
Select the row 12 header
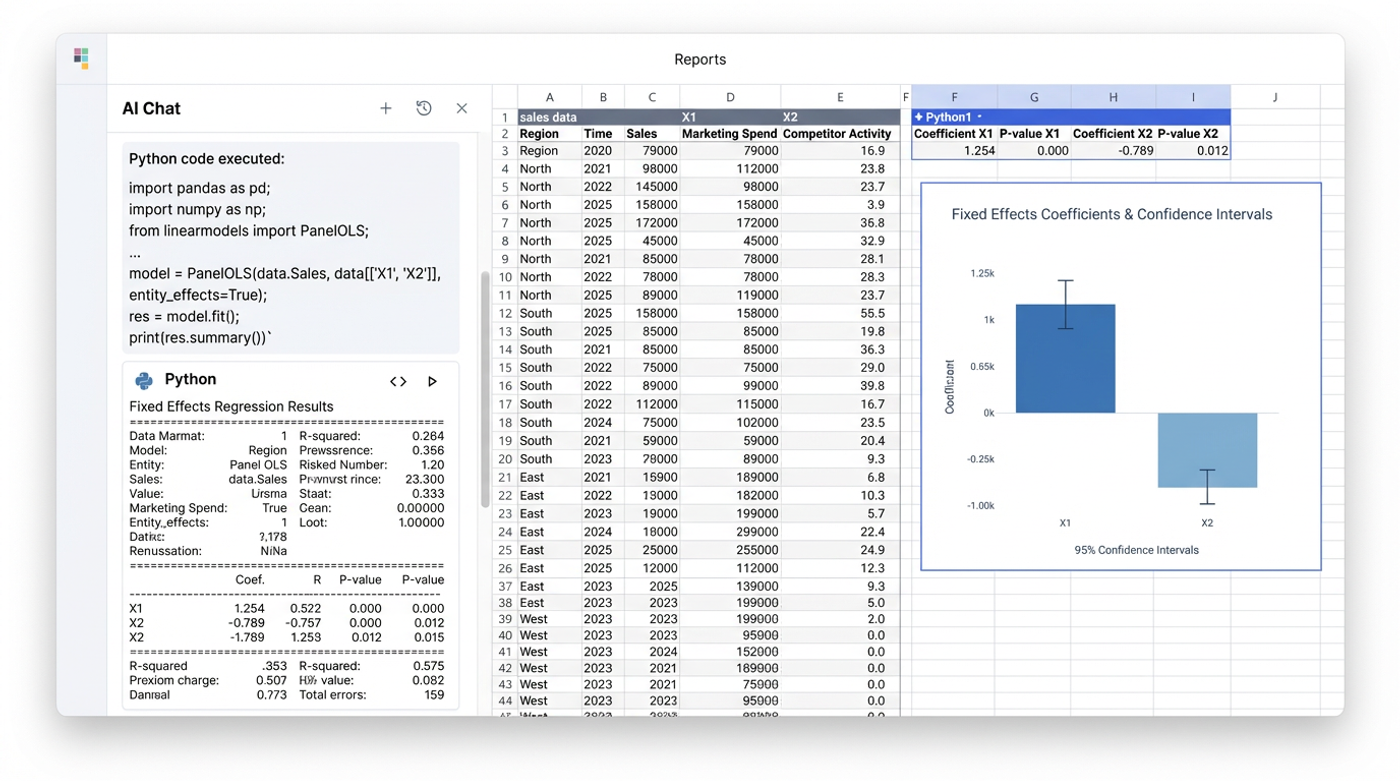505,313
